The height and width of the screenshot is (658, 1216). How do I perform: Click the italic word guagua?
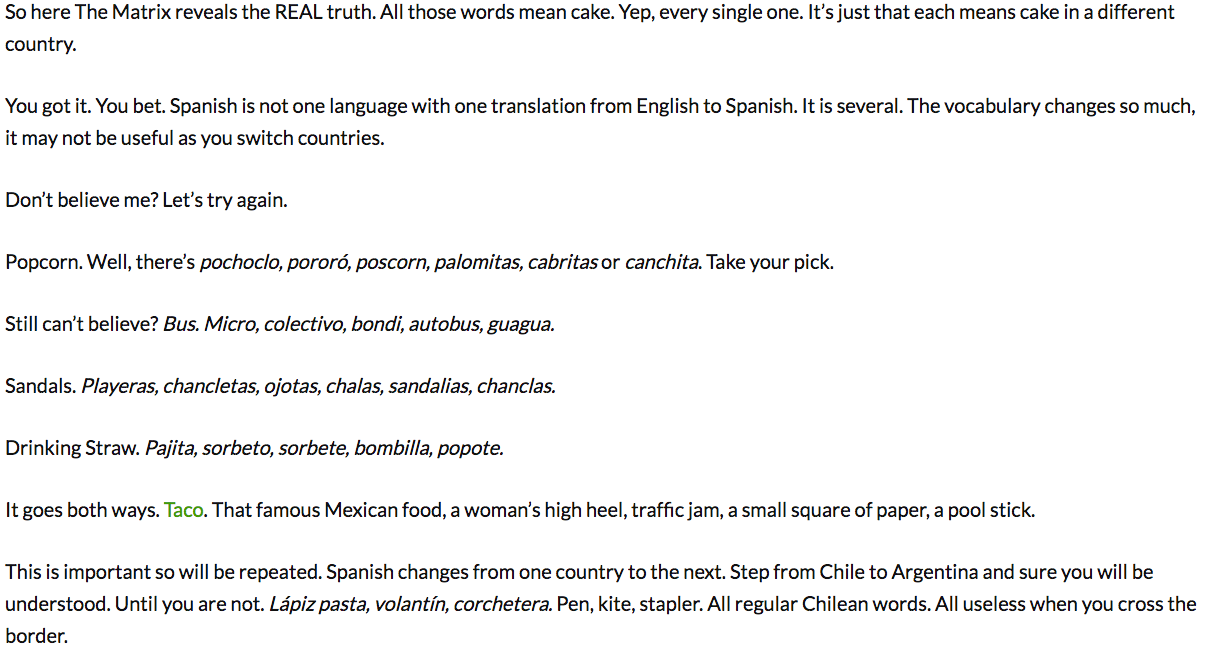[520, 325]
